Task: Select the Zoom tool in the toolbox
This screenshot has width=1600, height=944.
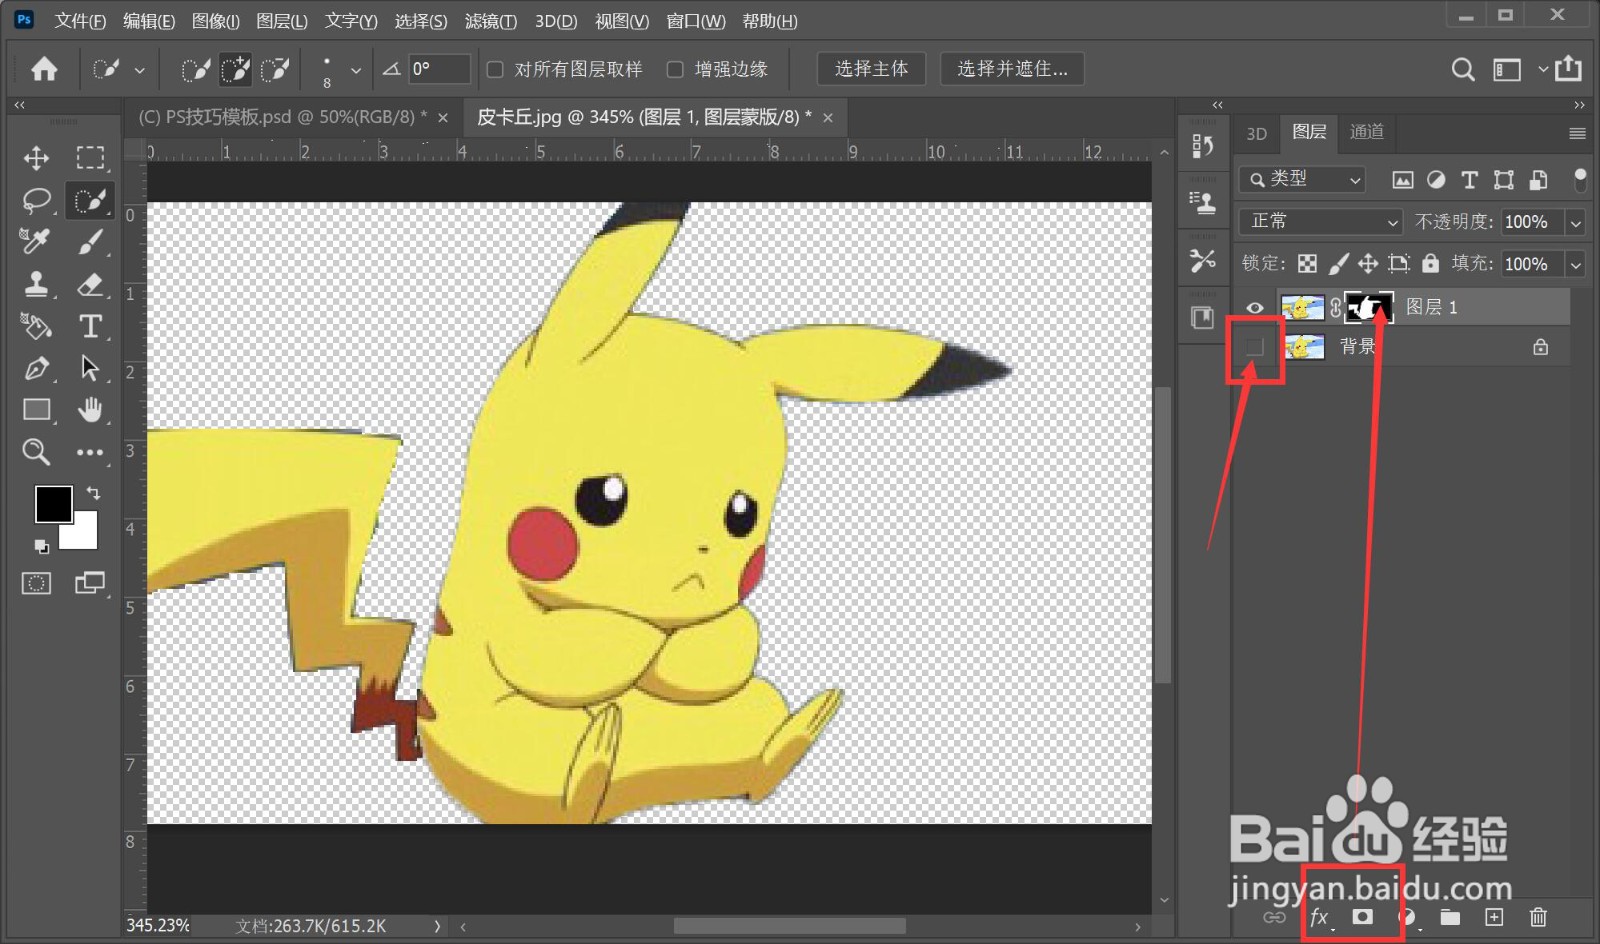Action: point(36,452)
